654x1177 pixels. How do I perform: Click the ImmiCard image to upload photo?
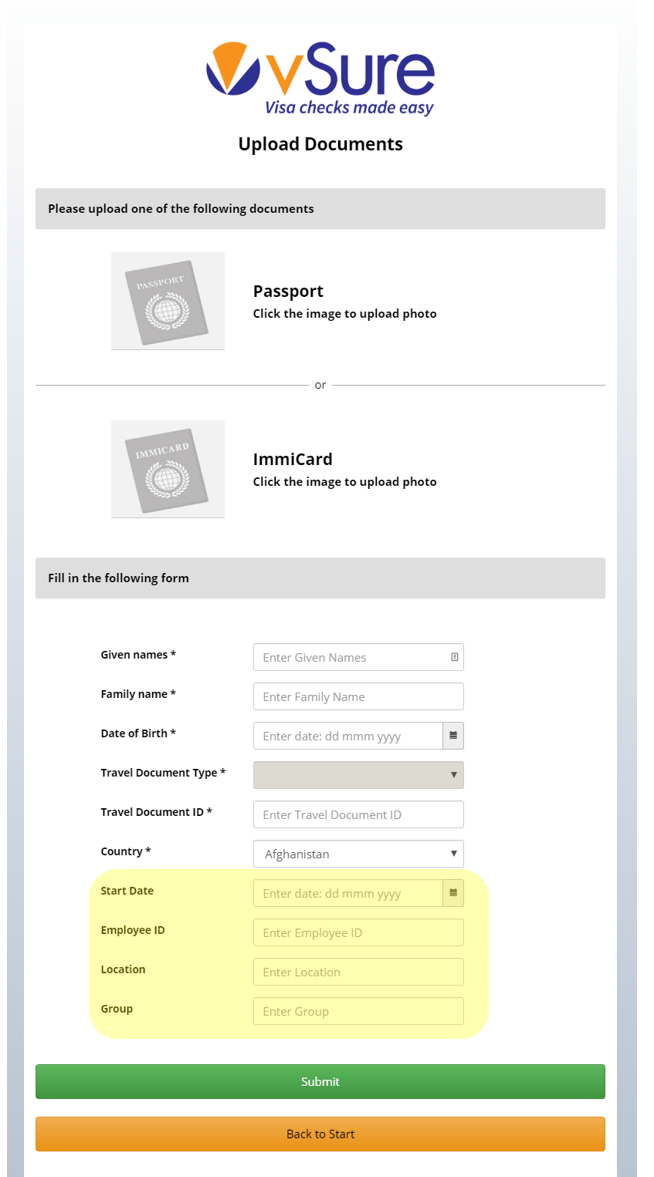tap(167, 468)
